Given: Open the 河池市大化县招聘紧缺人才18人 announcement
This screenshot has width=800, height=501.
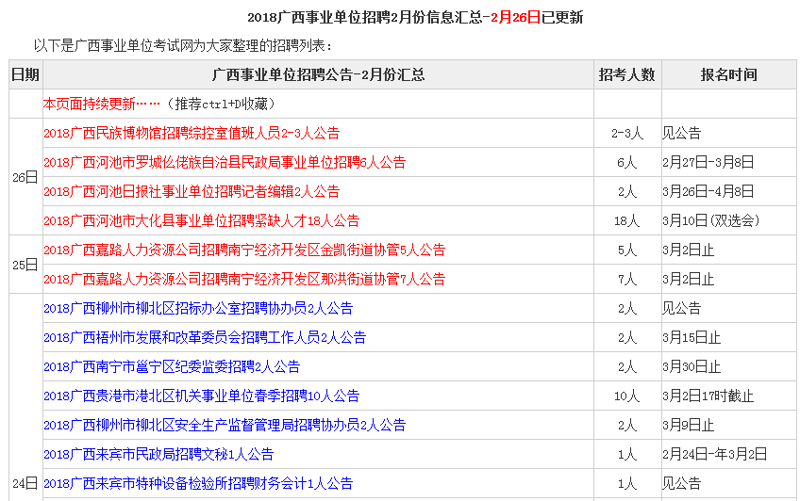Looking at the screenshot, I should [202, 220].
